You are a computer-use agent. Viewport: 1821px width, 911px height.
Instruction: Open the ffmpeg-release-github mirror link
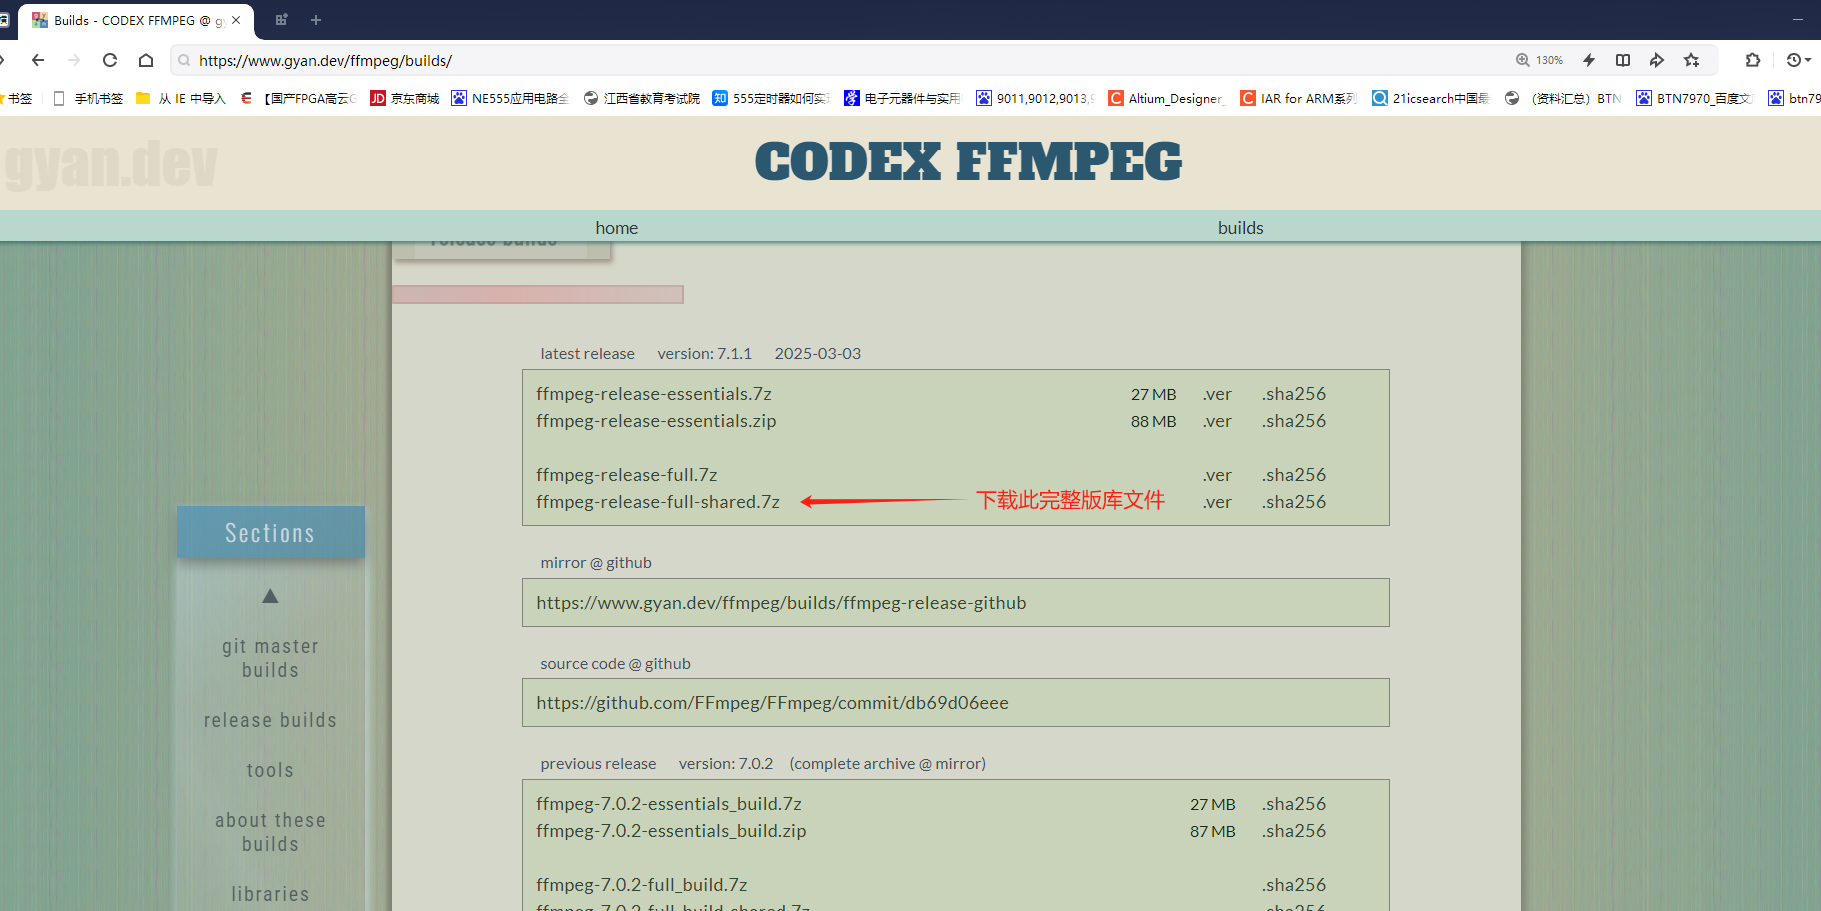pos(781,603)
